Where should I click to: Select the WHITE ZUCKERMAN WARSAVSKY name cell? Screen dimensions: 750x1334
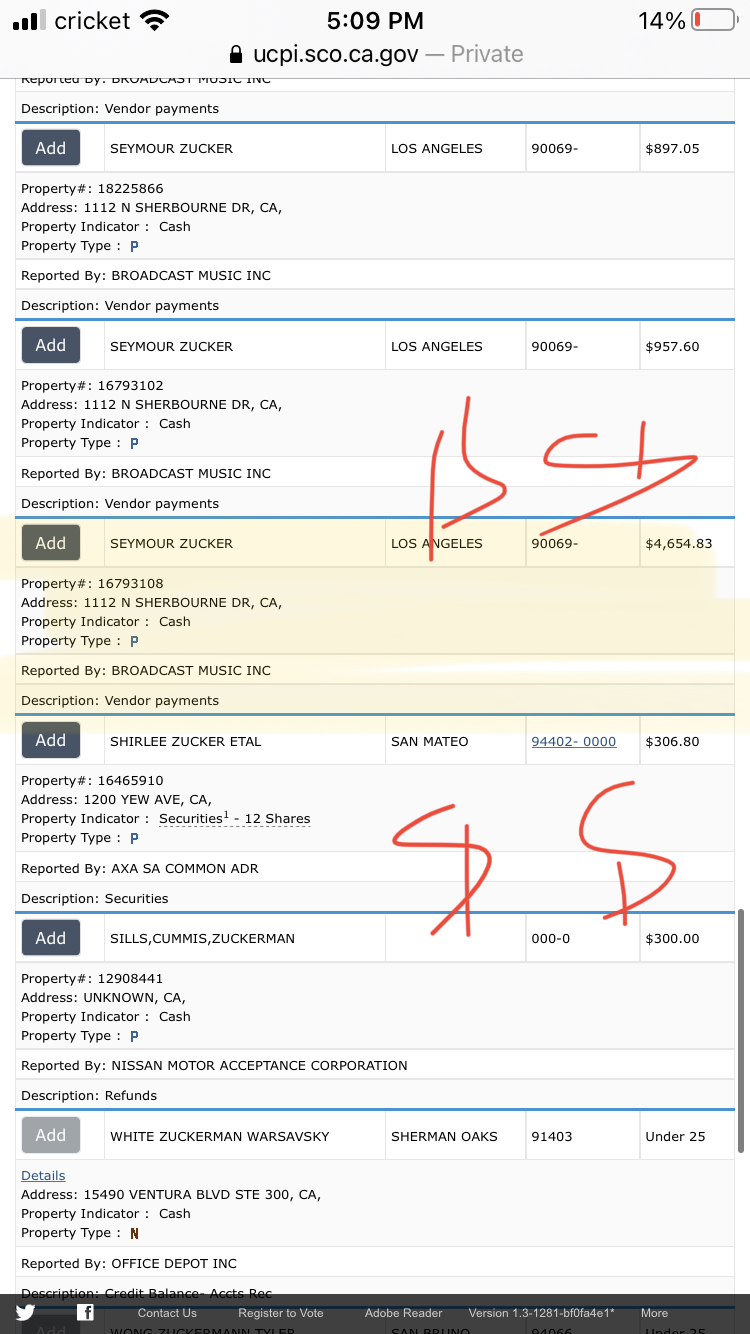pyautogui.click(x=244, y=1136)
